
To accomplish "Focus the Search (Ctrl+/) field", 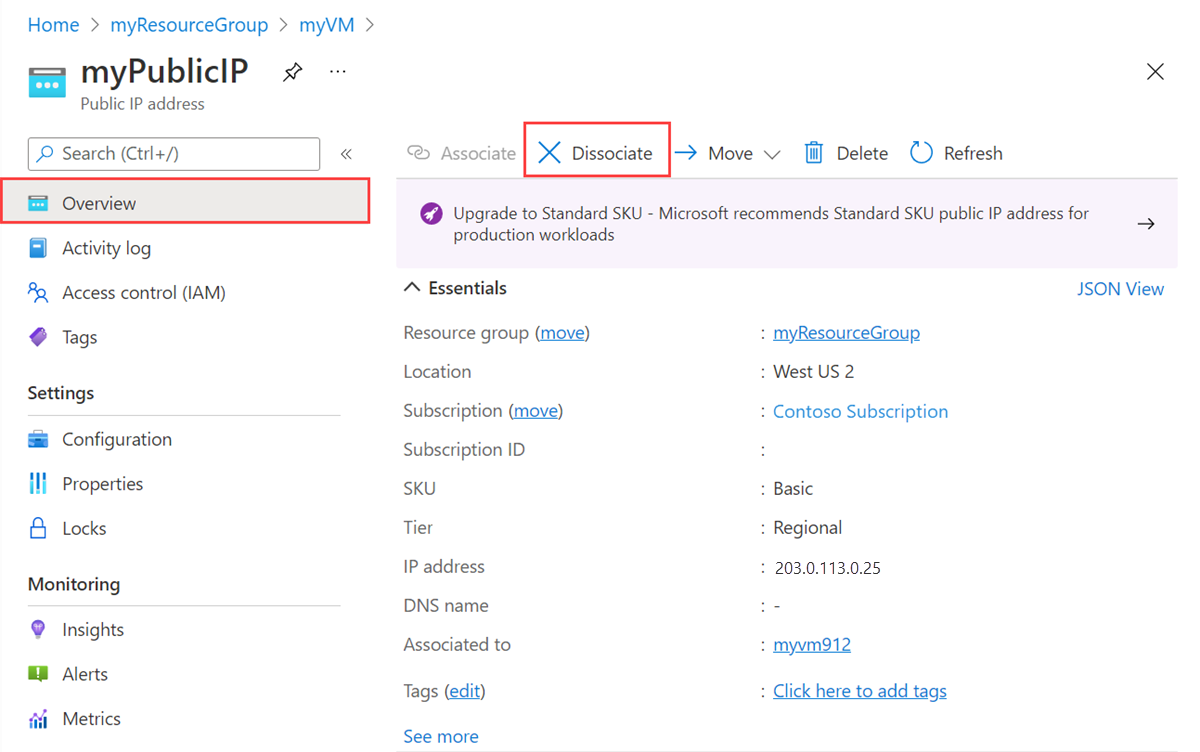I will coord(174,154).
